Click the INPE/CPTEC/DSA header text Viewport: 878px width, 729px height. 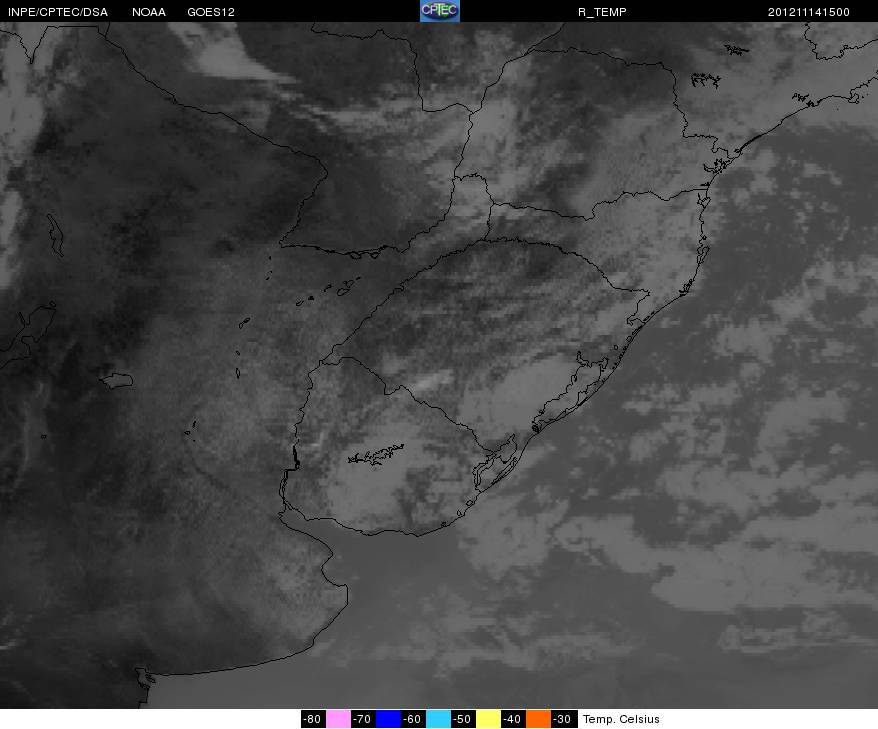click(x=58, y=12)
